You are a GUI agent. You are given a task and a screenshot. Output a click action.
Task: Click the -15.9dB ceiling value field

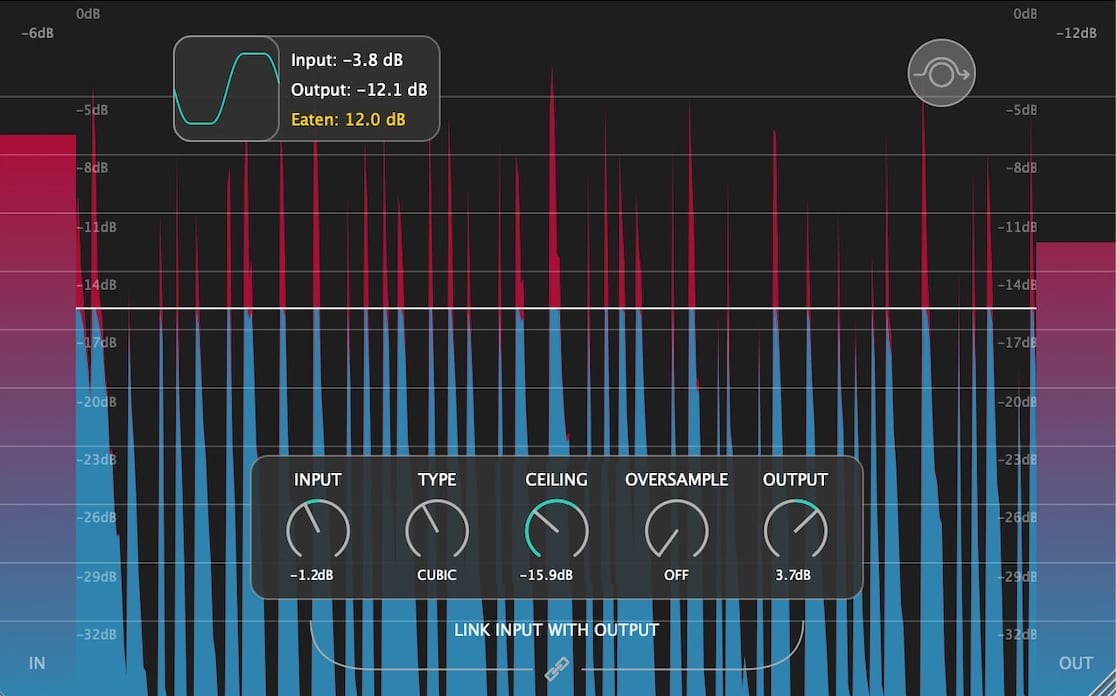pyautogui.click(x=546, y=575)
